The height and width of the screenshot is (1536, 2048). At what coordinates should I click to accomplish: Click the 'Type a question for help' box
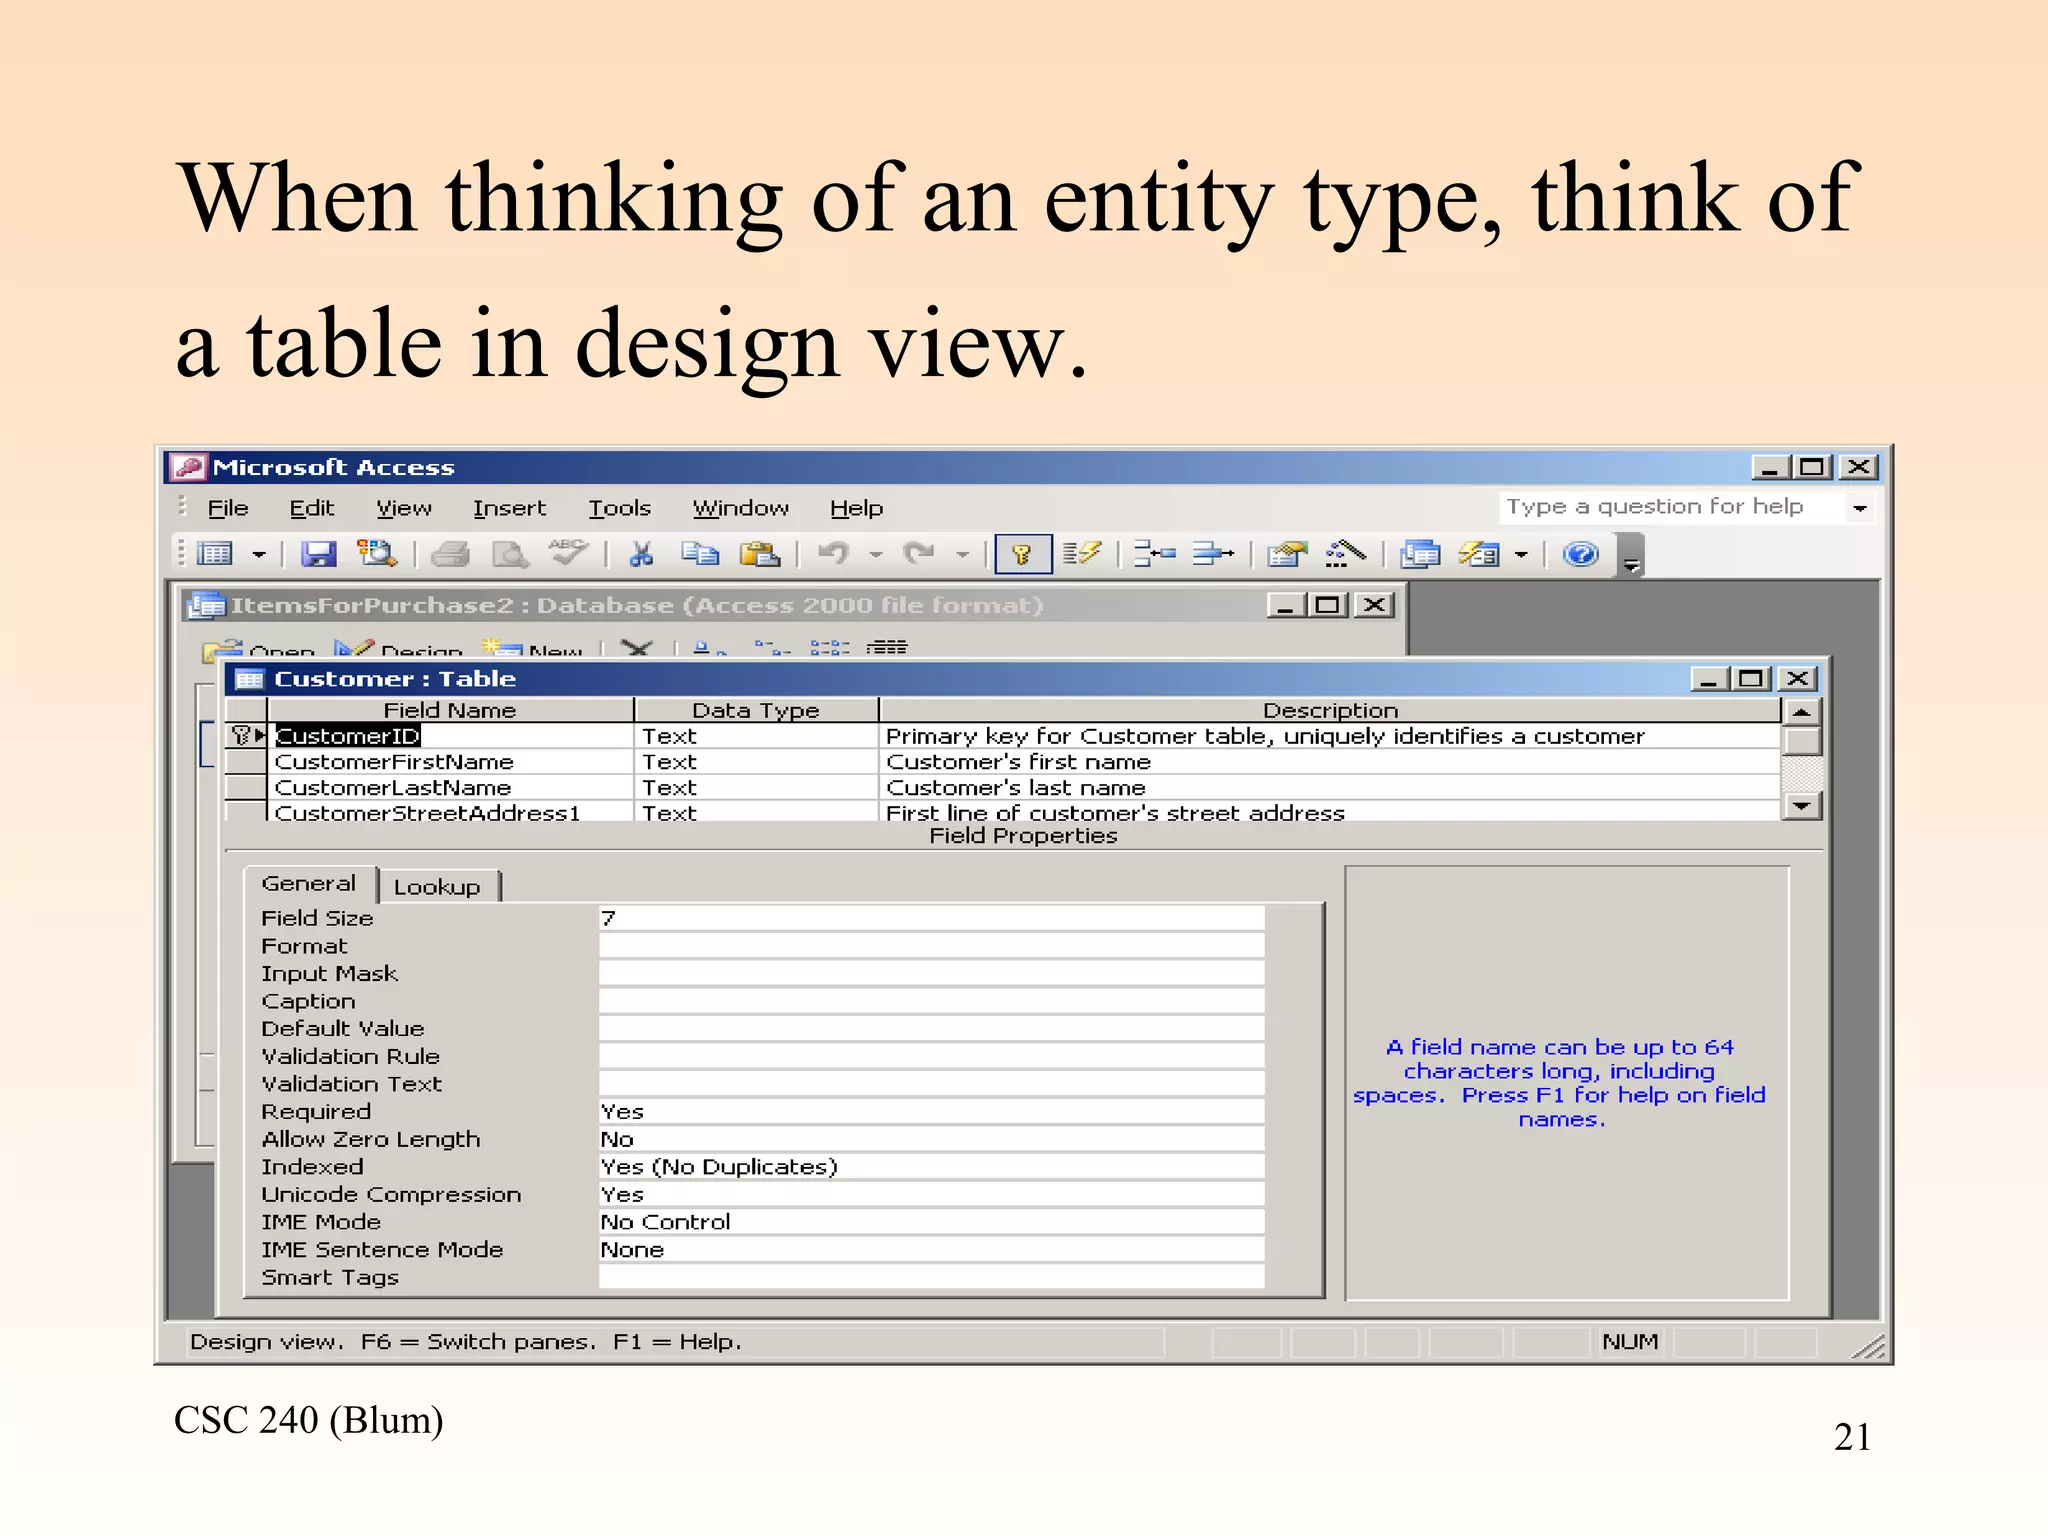[1671, 507]
